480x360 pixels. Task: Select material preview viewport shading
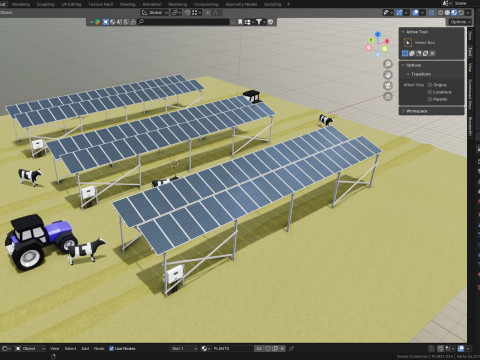coord(454,13)
